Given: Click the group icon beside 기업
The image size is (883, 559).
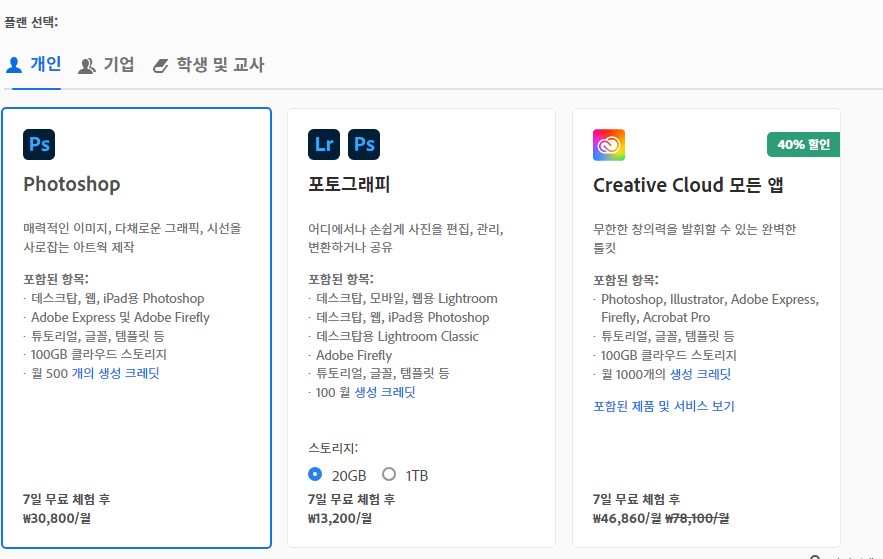Looking at the screenshot, I should coord(87,66).
